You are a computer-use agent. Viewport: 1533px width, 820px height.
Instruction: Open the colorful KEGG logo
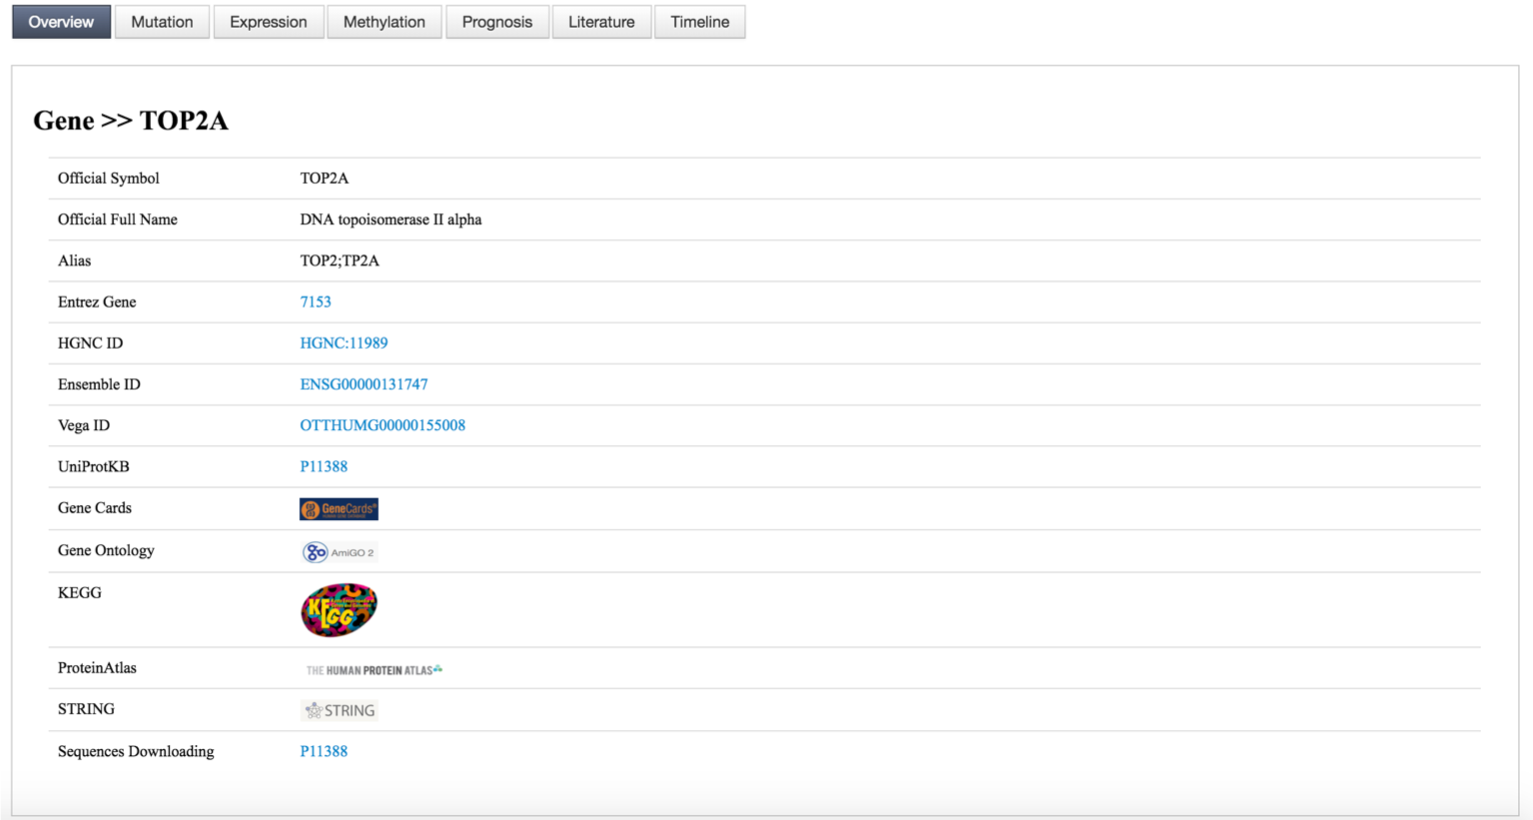tap(339, 610)
